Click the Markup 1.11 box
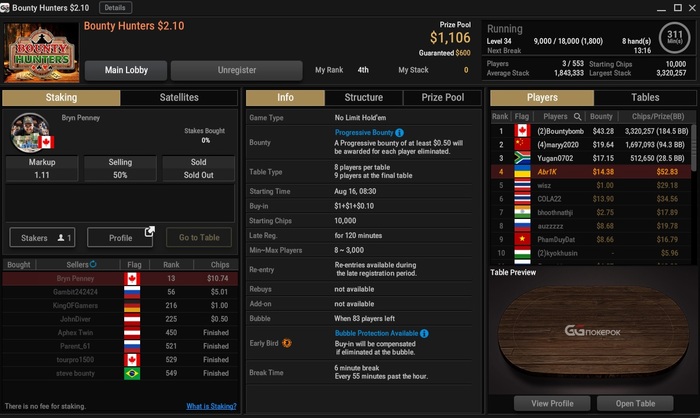The image size is (700, 418). (42, 168)
